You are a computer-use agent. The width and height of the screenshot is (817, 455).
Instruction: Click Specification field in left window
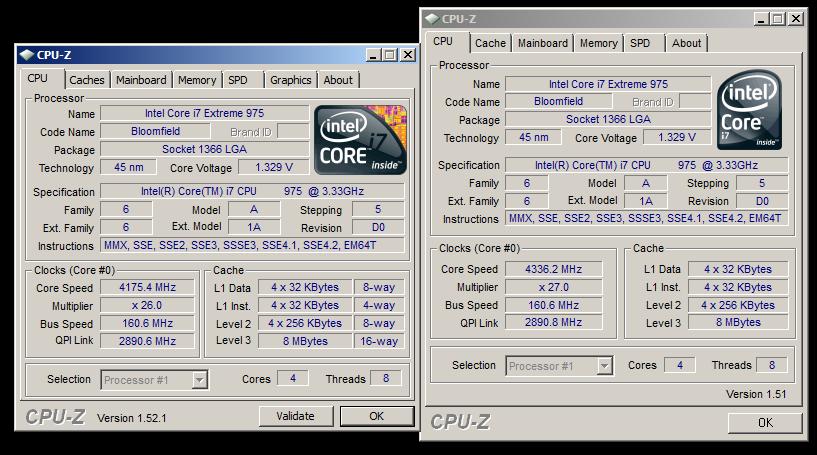coord(252,191)
